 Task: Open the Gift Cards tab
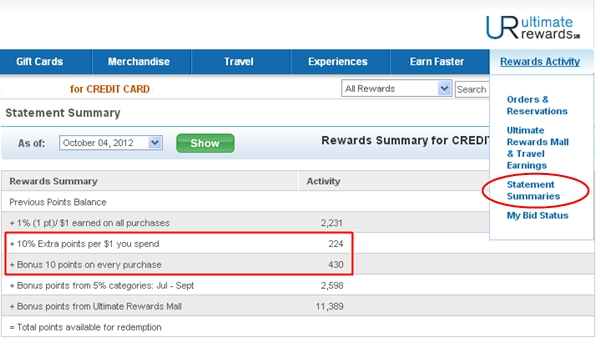40,62
